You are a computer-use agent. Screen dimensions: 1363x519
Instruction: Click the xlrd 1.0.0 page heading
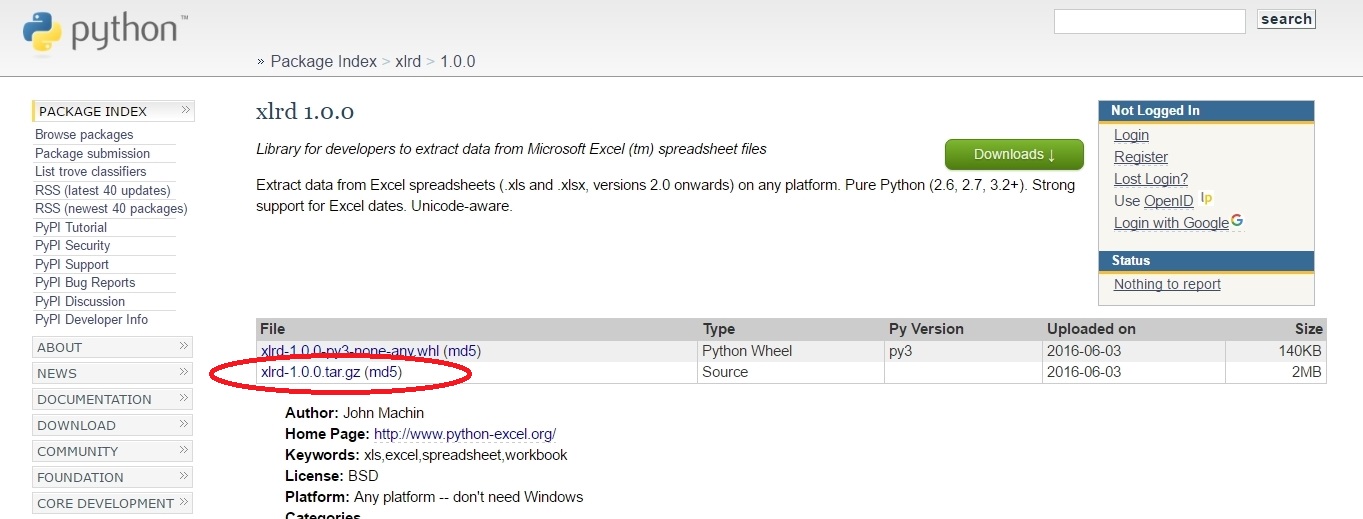pyautogui.click(x=305, y=111)
